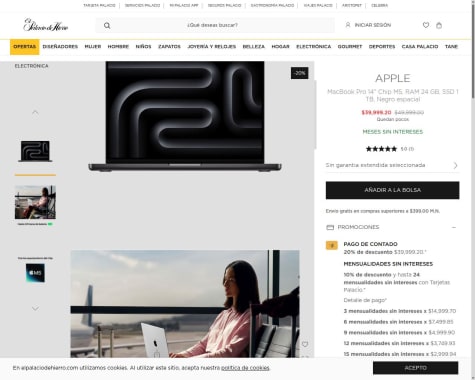Open Servicios Palacio top link

click(142, 5)
